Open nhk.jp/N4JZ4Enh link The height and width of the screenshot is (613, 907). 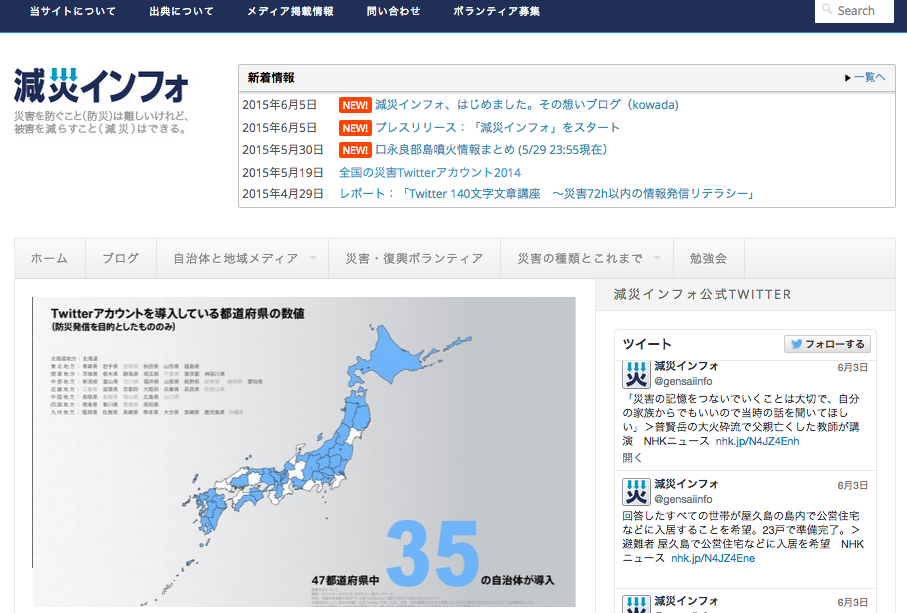coord(757,441)
